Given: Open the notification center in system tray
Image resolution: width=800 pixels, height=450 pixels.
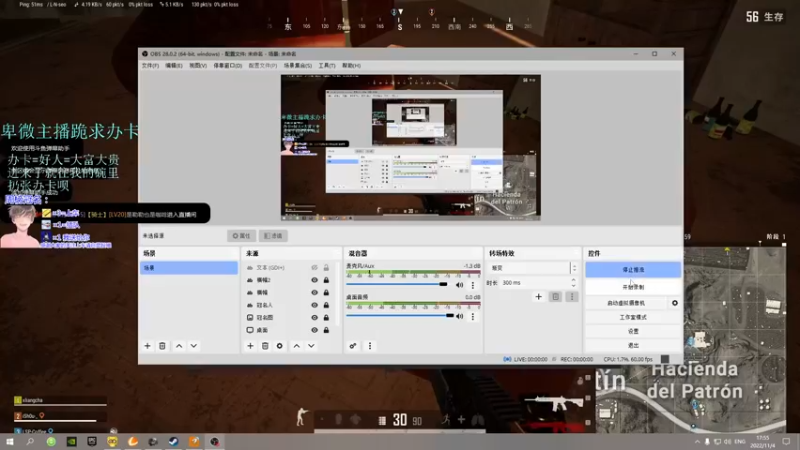Looking at the screenshot, I should (786, 441).
